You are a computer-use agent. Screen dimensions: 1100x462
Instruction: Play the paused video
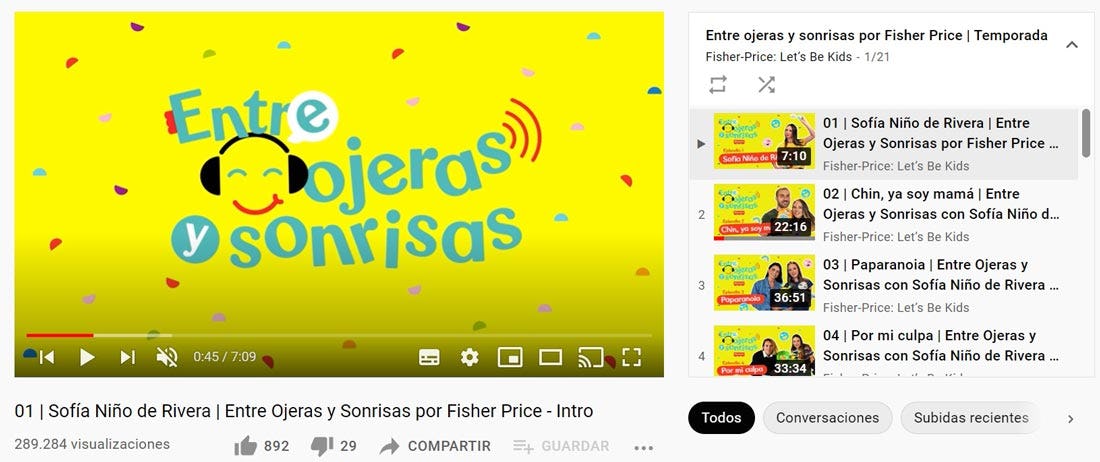point(87,358)
